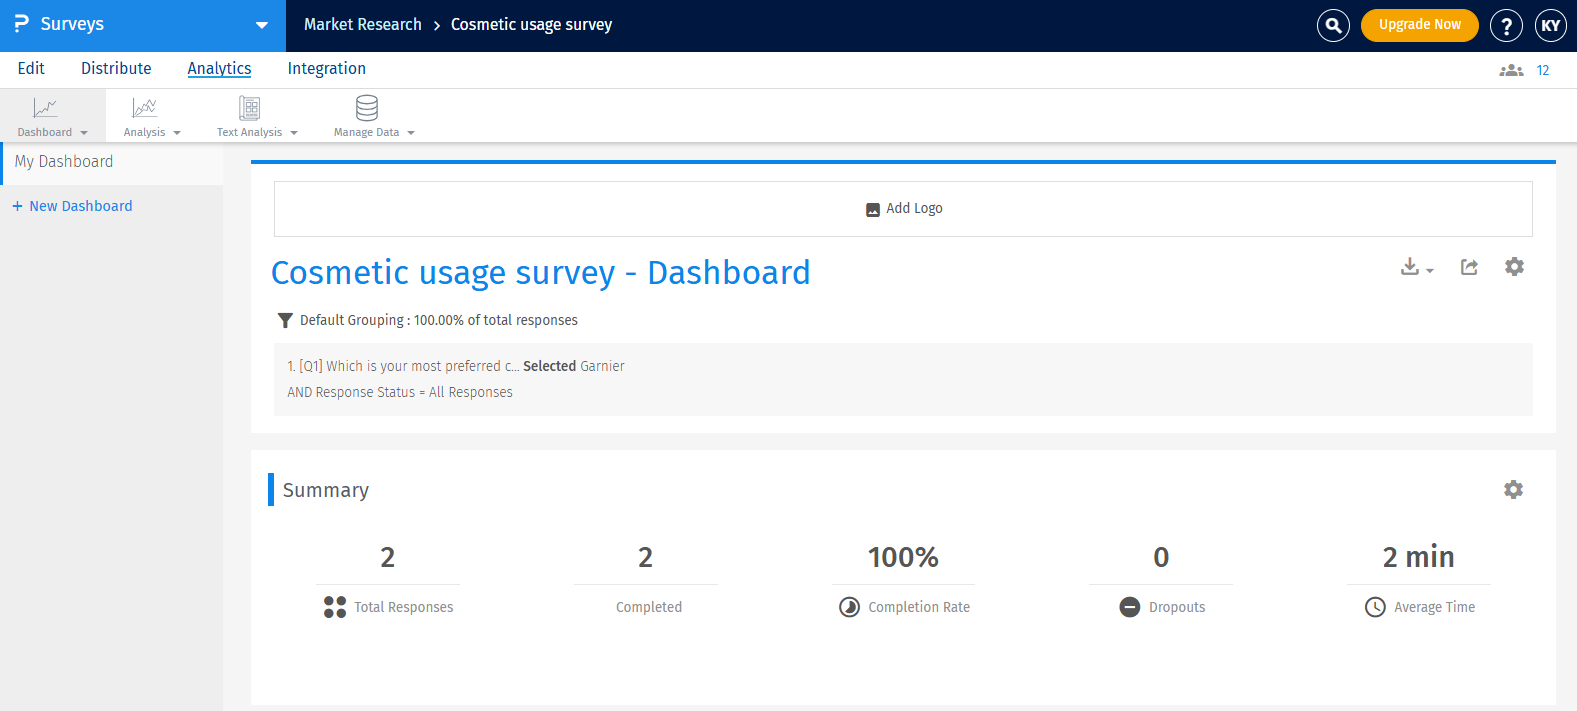Viewport: 1577px width, 711px height.
Task: Open the Integration tab
Action: pyautogui.click(x=327, y=68)
